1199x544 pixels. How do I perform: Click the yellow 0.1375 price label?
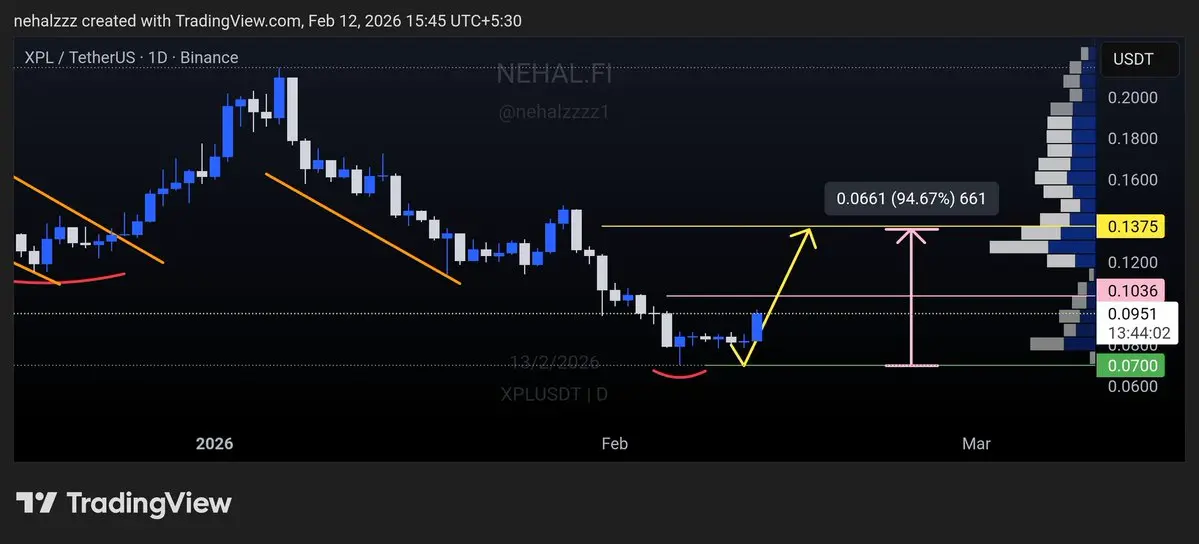click(x=1130, y=226)
